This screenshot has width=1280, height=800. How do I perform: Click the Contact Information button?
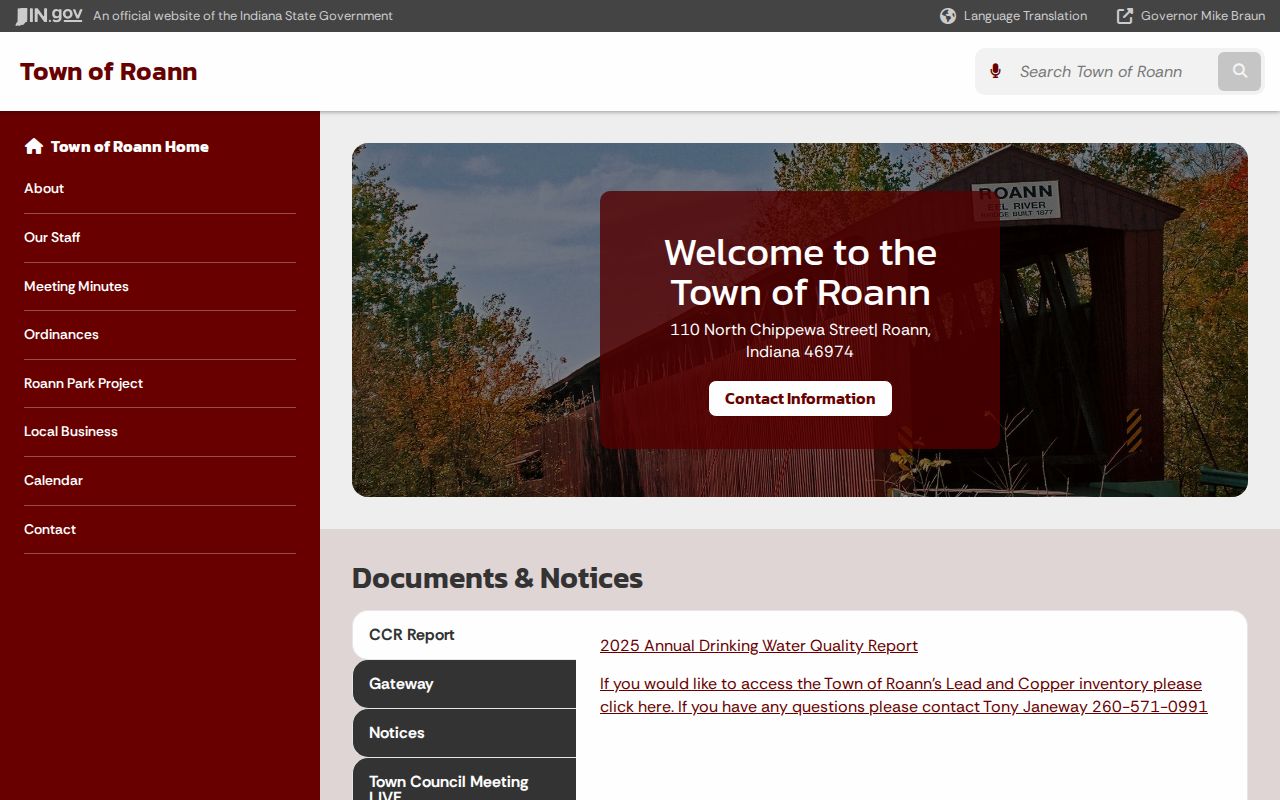click(x=800, y=398)
